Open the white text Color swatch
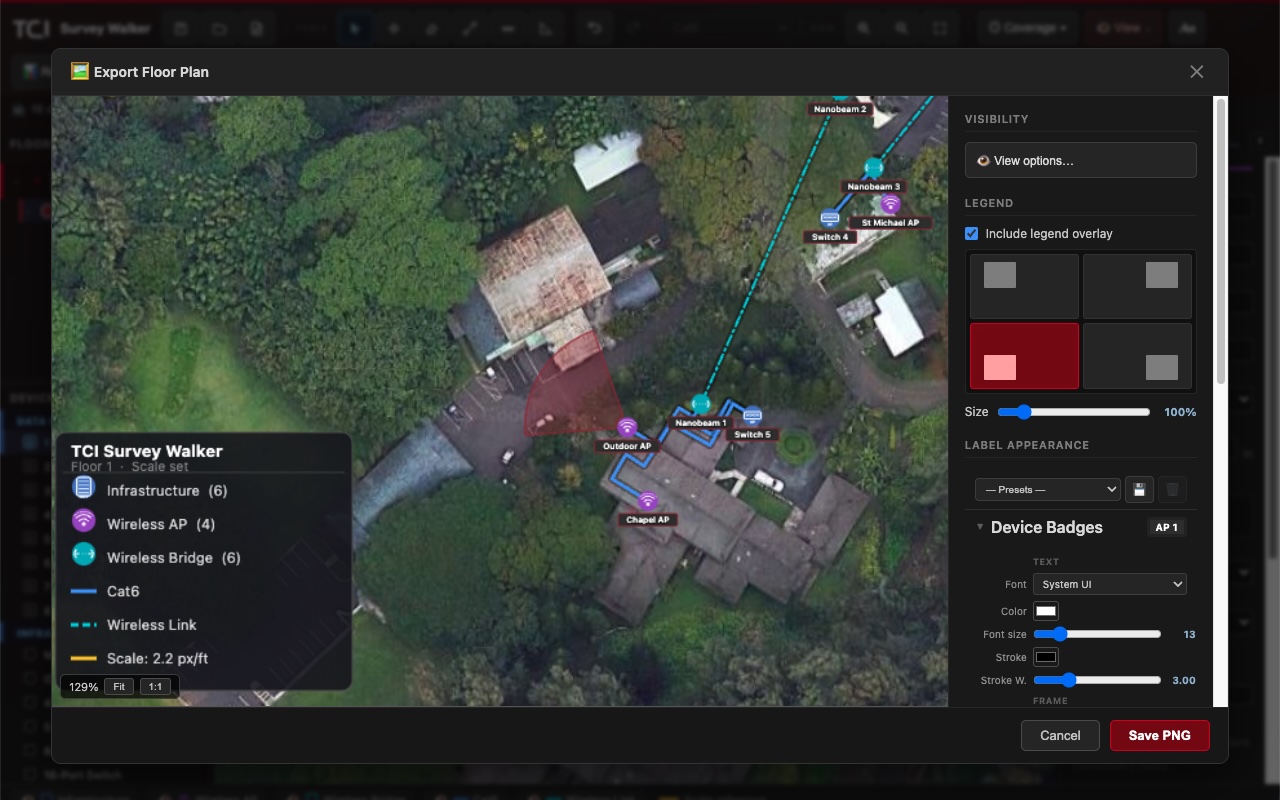This screenshot has height=800, width=1280. 1046,611
